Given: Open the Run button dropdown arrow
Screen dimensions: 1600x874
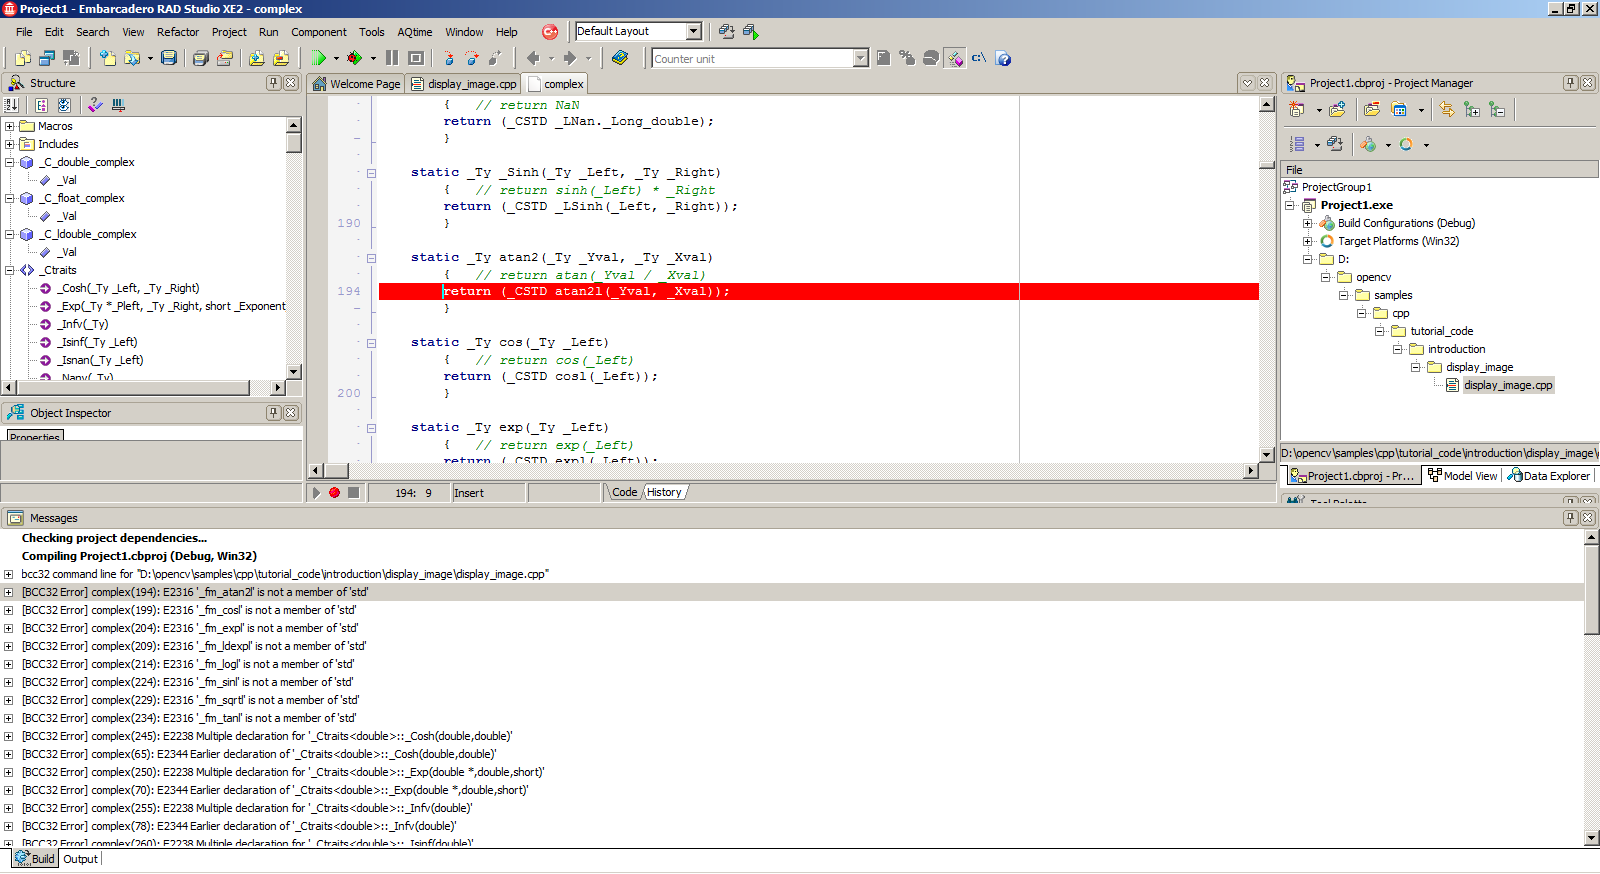Looking at the screenshot, I should click(336, 59).
